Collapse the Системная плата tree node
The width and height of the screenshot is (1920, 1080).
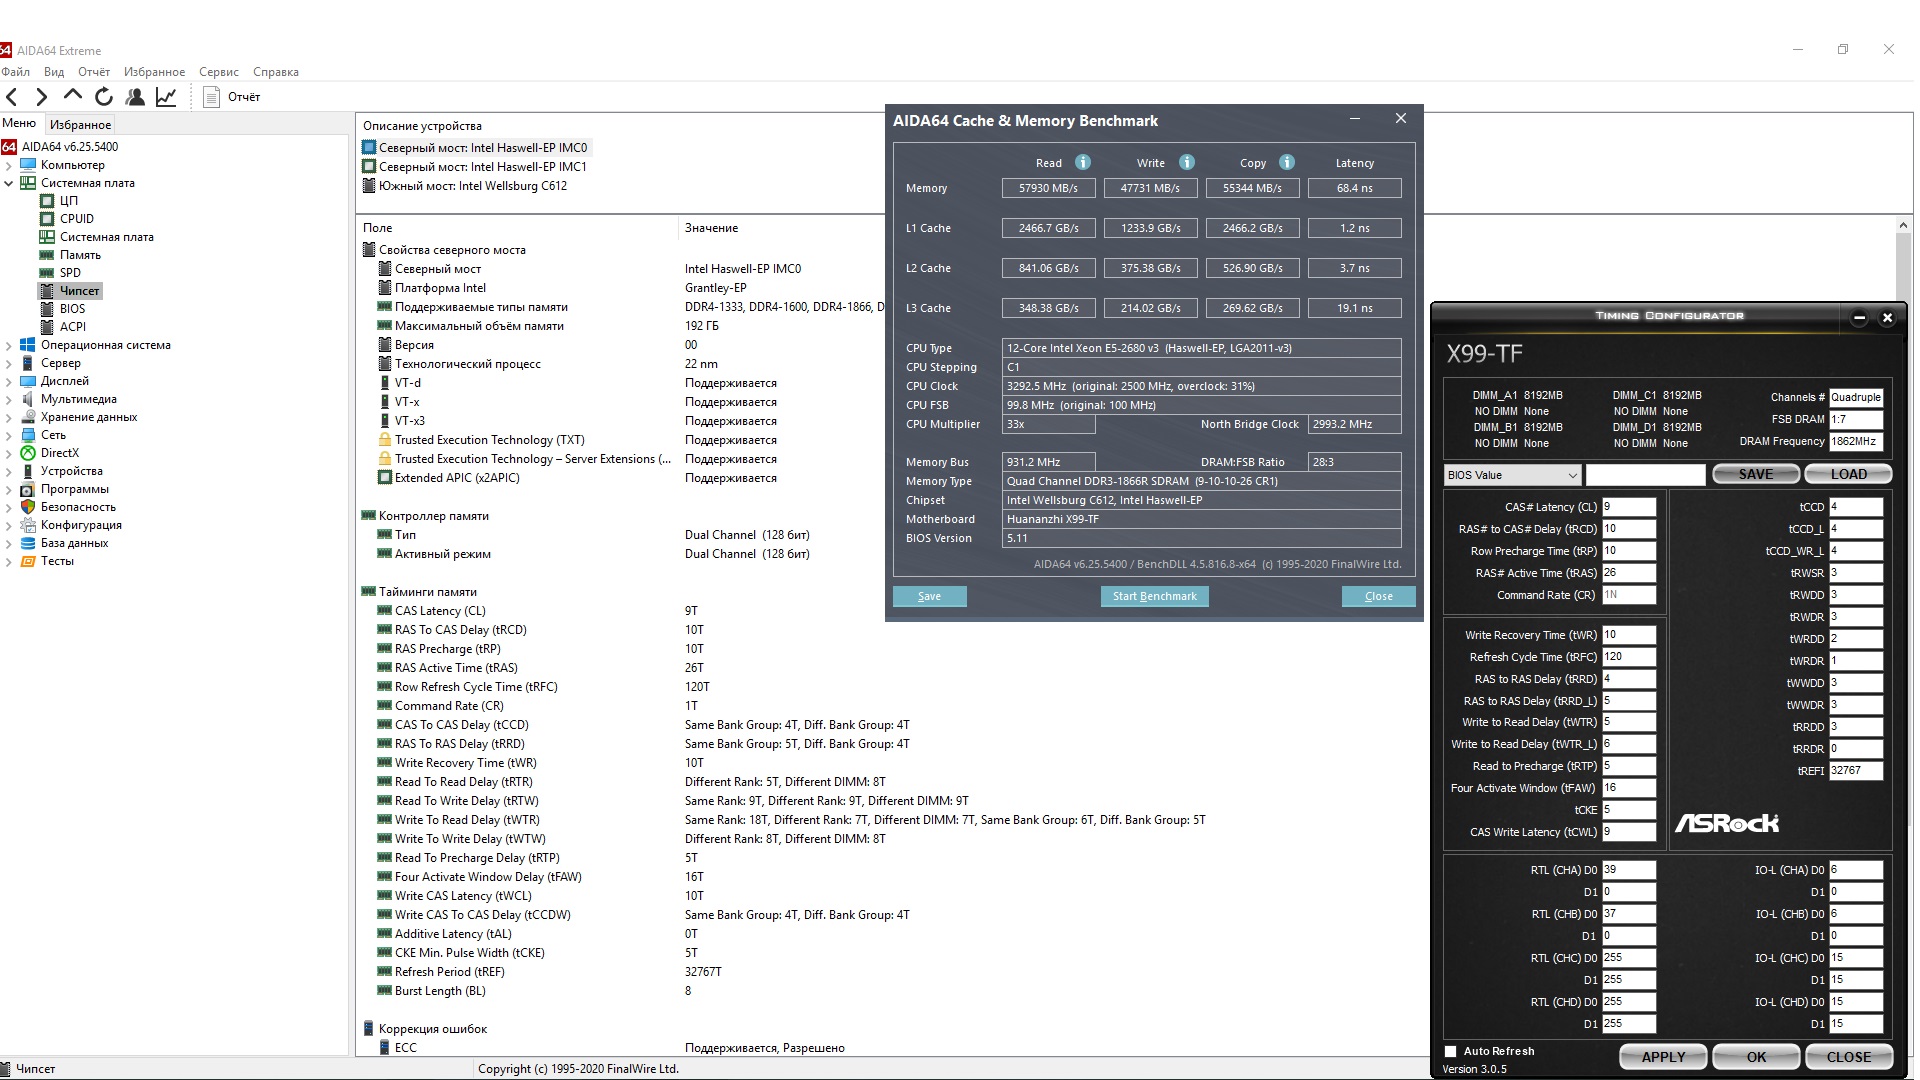(x=9, y=183)
